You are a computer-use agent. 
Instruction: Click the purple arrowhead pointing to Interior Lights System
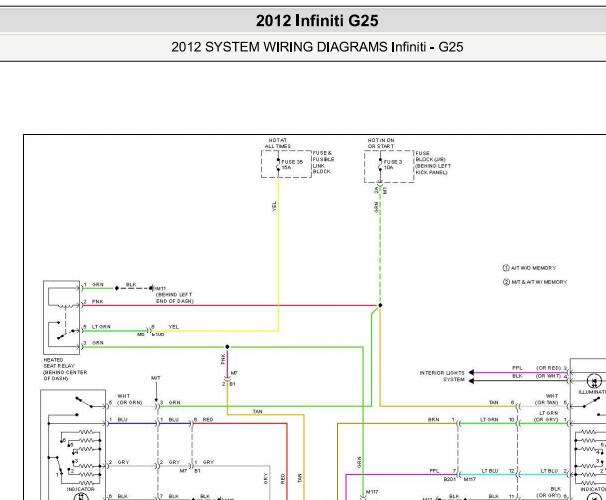point(471,372)
